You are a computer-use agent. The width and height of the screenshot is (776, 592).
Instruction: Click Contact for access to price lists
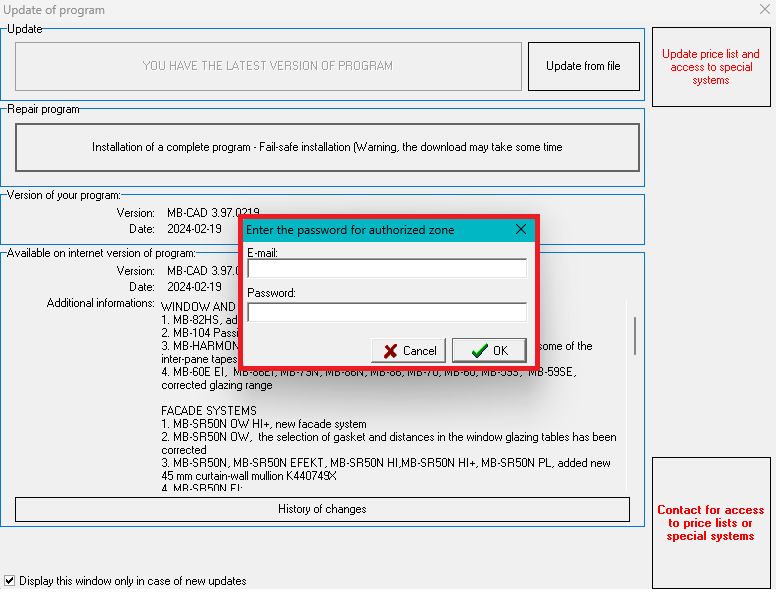click(710, 522)
